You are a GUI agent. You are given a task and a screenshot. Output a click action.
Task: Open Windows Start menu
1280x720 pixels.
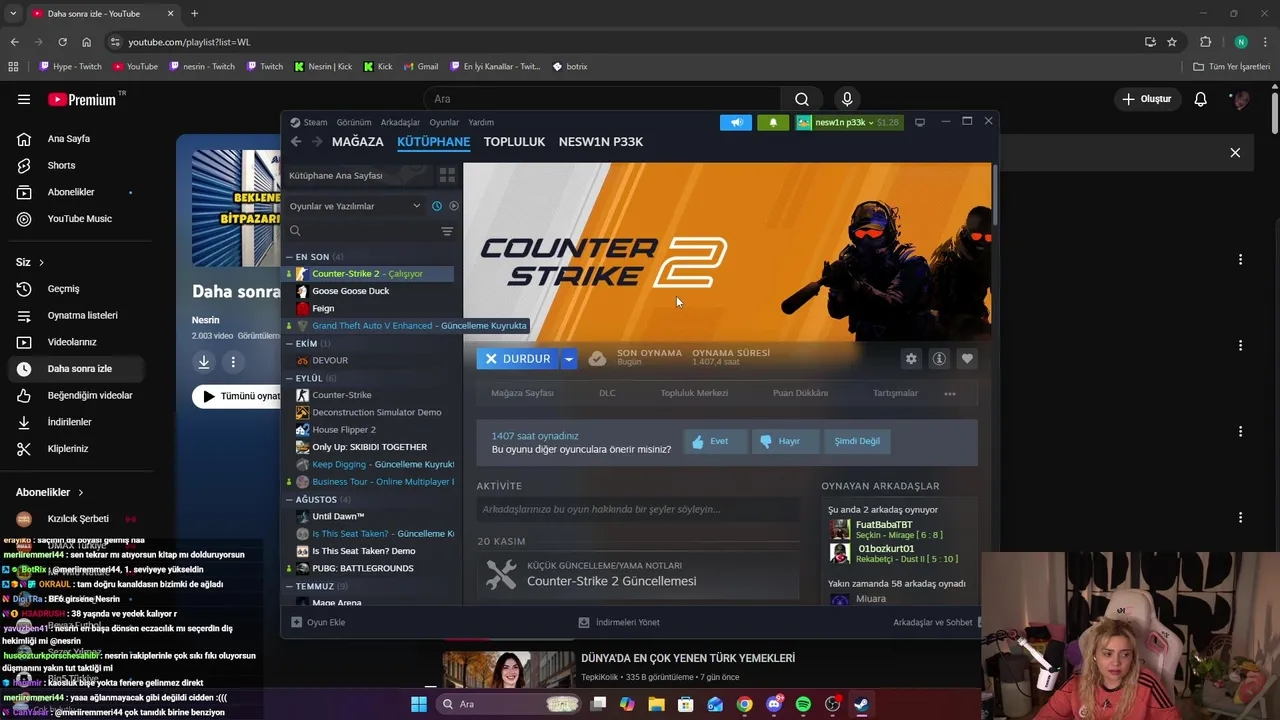pos(419,704)
